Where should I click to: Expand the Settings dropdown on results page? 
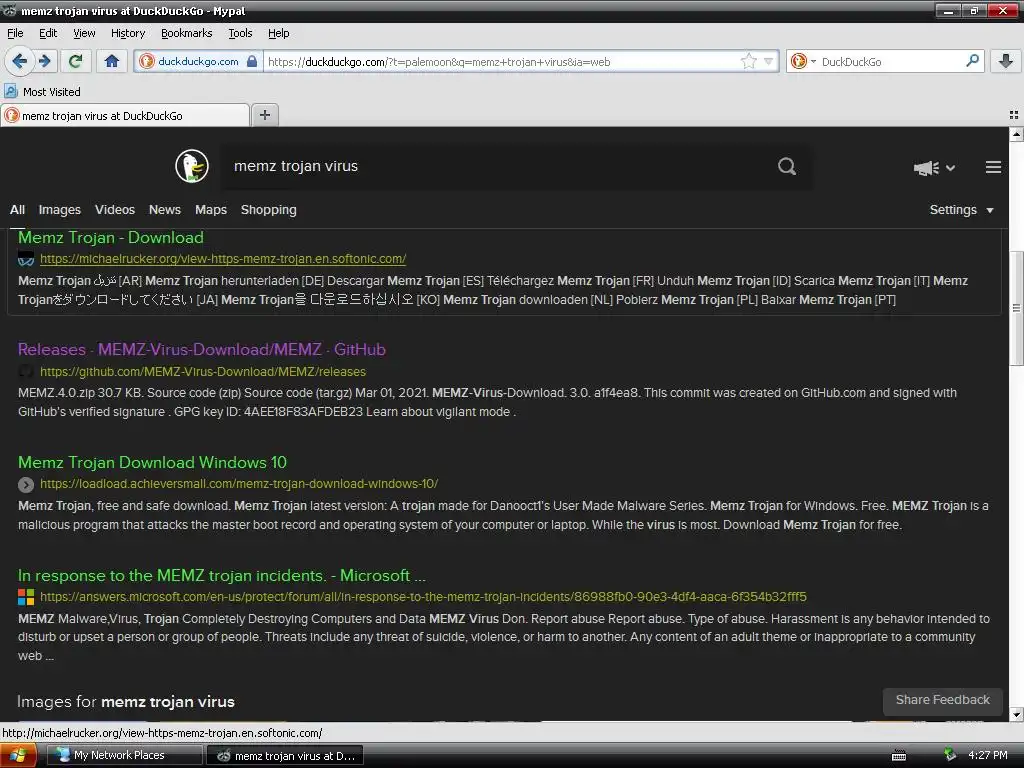click(961, 210)
